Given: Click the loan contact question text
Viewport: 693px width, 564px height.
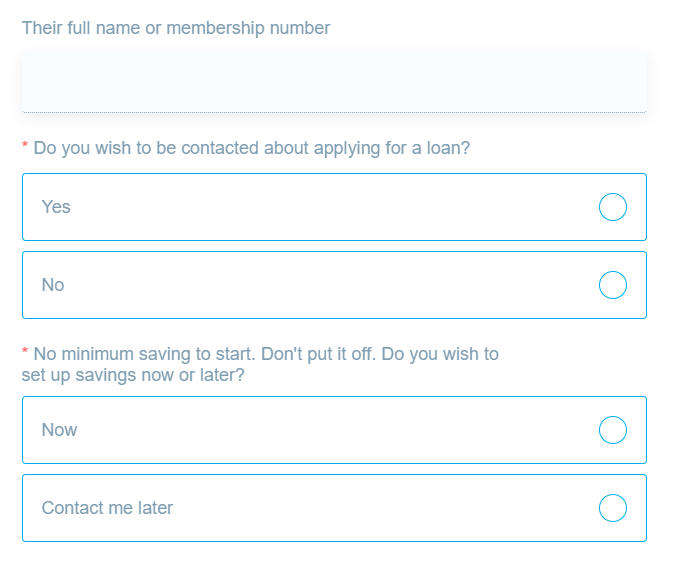Looking at the screenshot, I should [x=251, y=148].
